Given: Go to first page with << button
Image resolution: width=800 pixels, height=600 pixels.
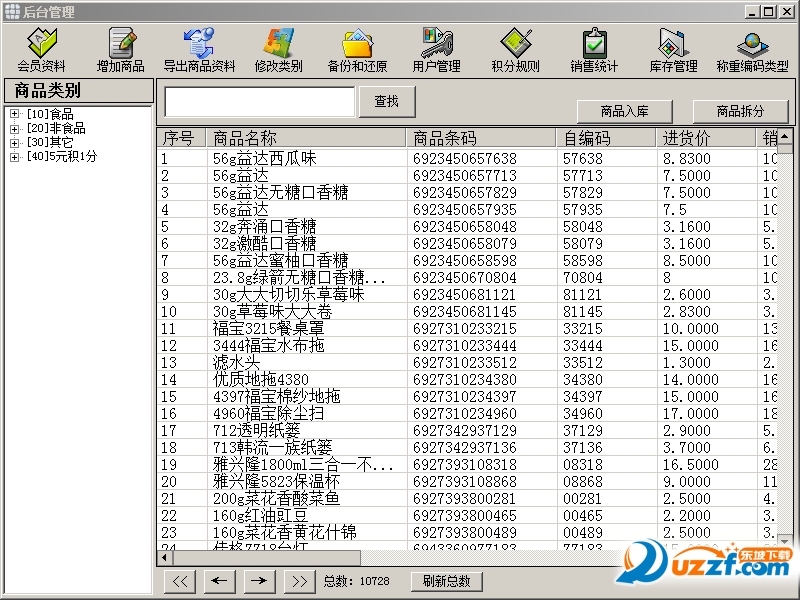Looking at the screenshot, I should [x=180, y=581].
